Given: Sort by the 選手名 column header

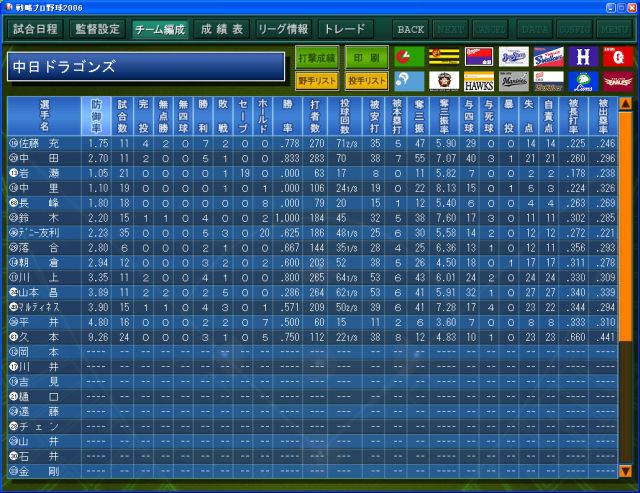Looking at the screenshot, I should tap(44, 116).
